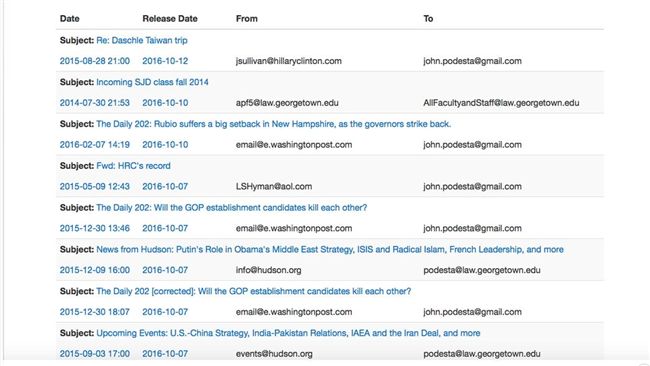The width and height of the screenshot is (650, 366).
Task: Open Daily 202 GOP establishment candidates email
Action: point(231,208)
